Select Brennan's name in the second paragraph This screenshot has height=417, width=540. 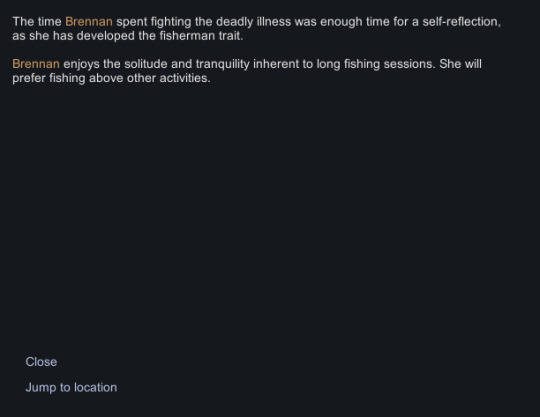click(36, 64)
